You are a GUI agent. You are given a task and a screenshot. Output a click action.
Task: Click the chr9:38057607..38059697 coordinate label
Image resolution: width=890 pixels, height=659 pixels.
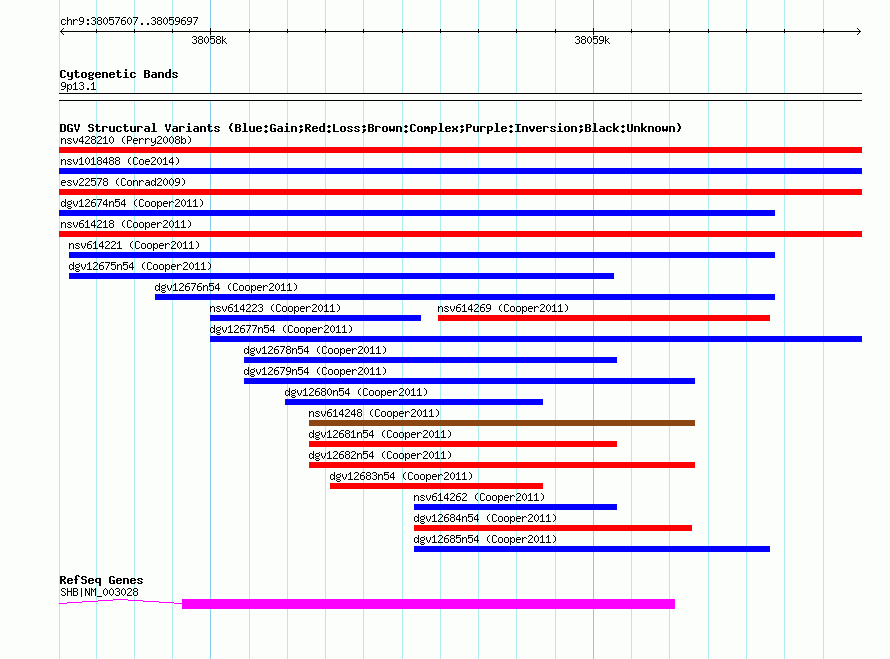click(x=129, y=21)
